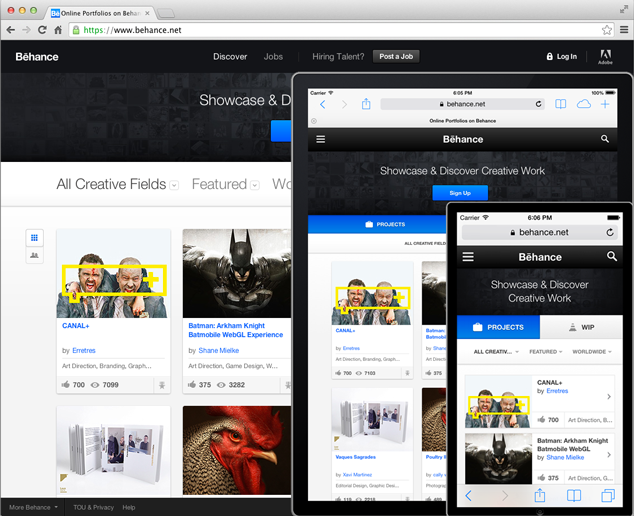Viewport: 634px width, 516px height.
Task: Tap iPad Safari share icon
Action: pyautogui.click(x=366, y=104)
